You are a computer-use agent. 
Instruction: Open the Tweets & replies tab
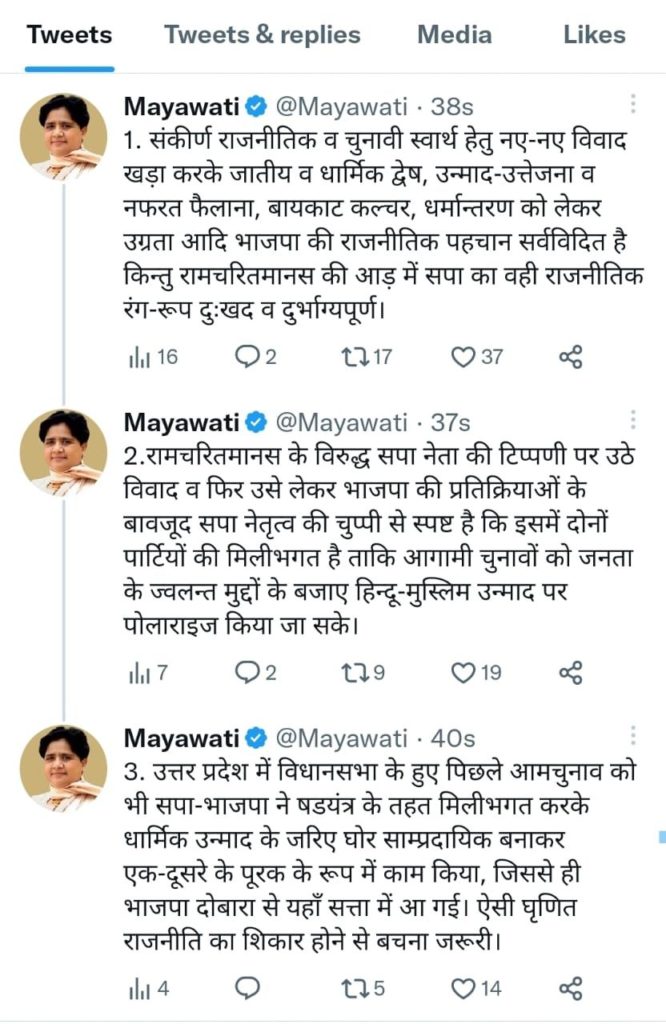262,35
